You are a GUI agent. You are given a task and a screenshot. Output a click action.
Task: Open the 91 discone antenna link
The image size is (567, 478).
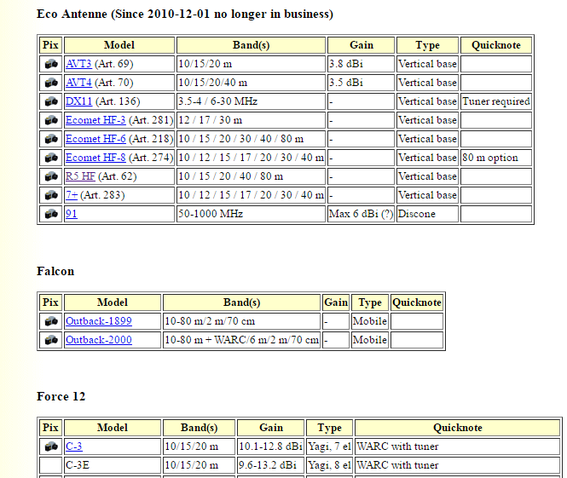pyautogui.click(x=71, y=214)
